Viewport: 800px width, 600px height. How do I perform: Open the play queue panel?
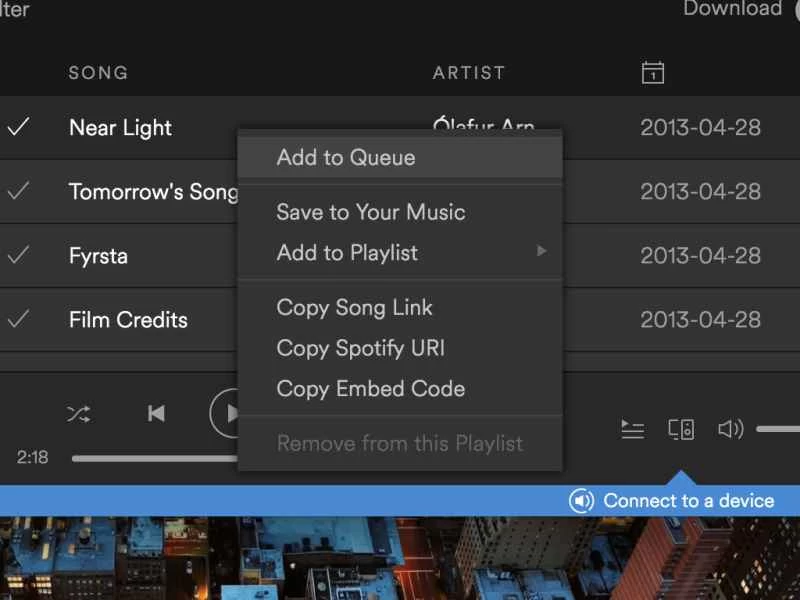click(633, 429)
